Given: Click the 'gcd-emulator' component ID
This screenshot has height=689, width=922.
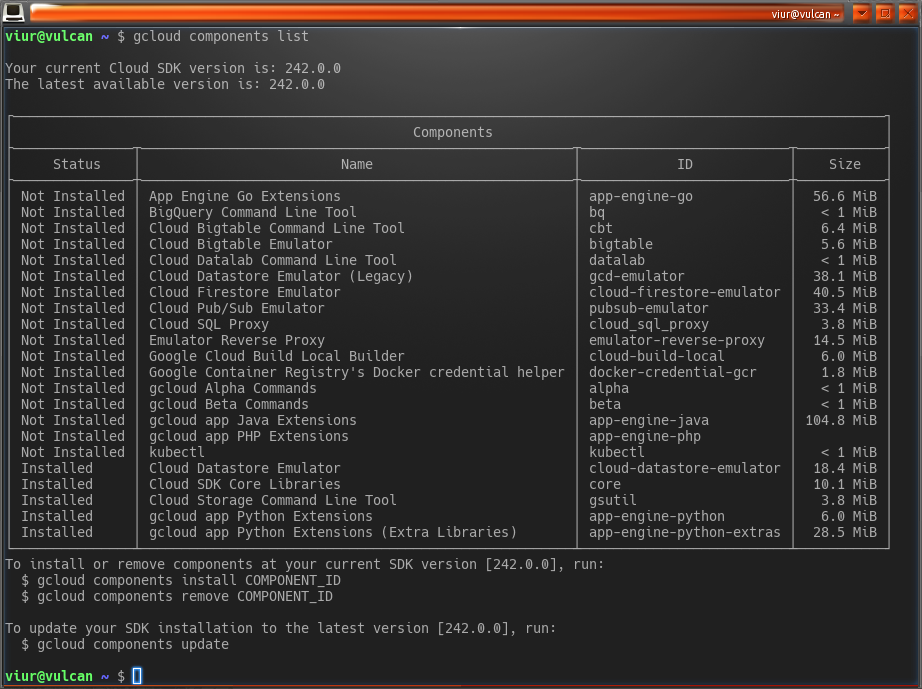Looking at the screenshot, I should coord(637,276).
